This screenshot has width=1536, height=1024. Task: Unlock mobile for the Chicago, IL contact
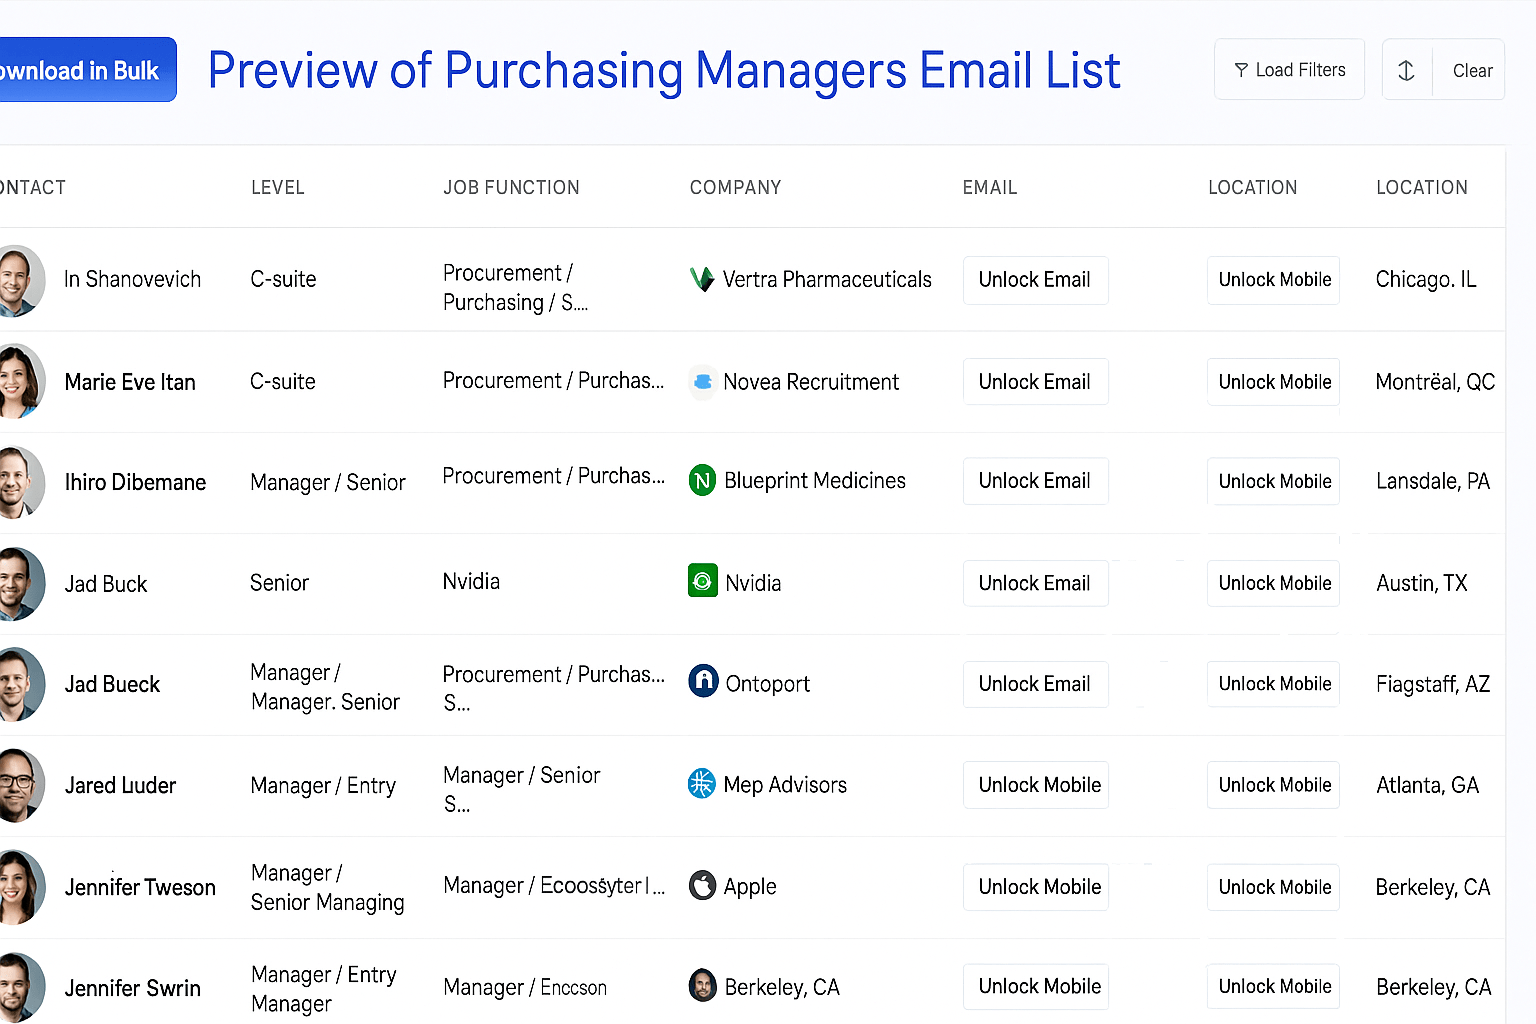click(1273, 280)
